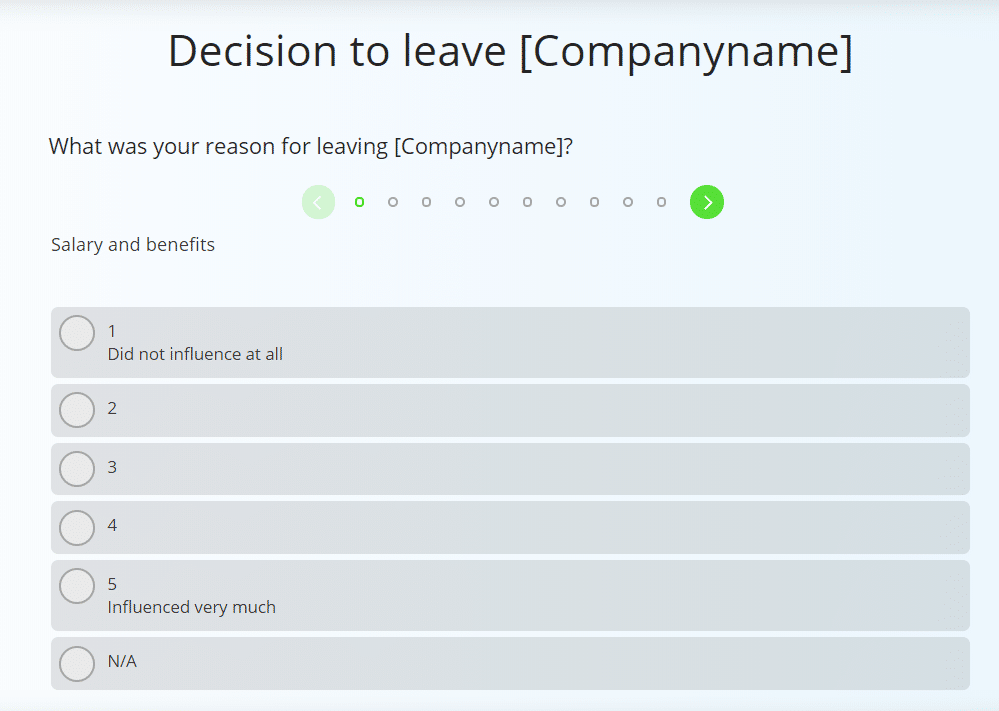Click the Salary and benefits label
This screenshot has height=711, width=999.
(x=132, y=244)
